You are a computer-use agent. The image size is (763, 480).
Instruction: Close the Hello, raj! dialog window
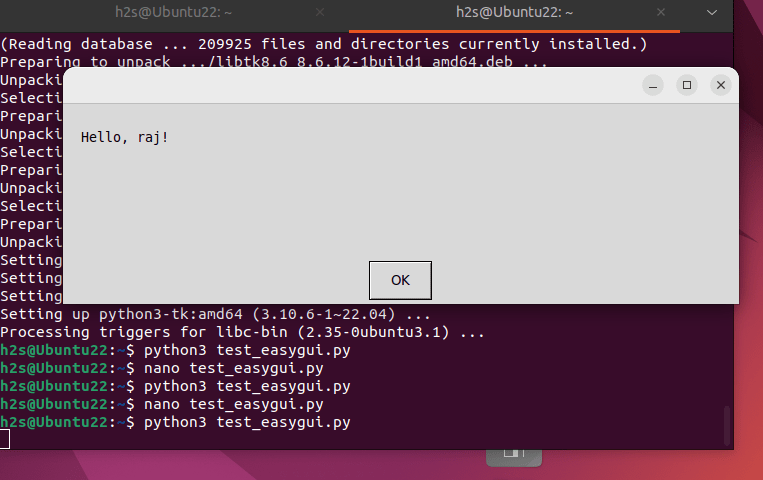tap(721, 85)
